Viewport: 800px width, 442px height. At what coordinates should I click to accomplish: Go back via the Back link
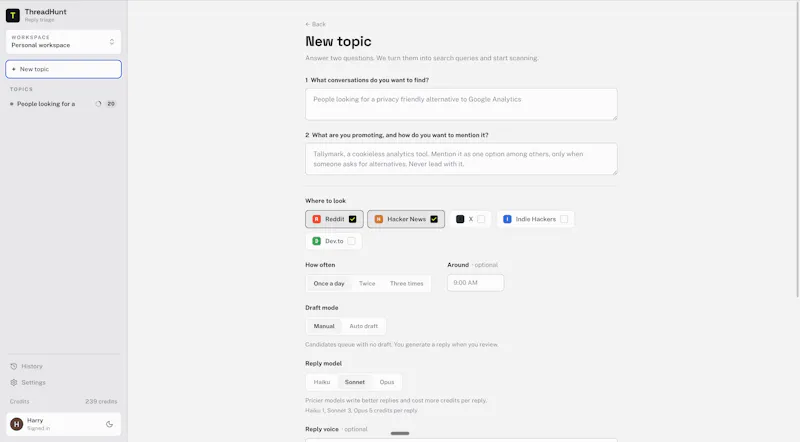[x=315, y=24]
